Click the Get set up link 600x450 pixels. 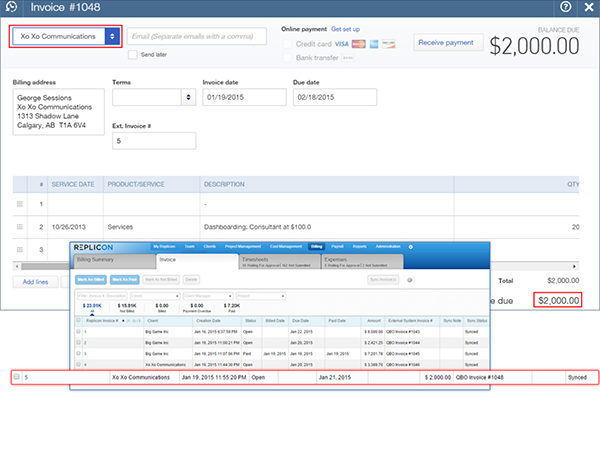tap(345, 29)
